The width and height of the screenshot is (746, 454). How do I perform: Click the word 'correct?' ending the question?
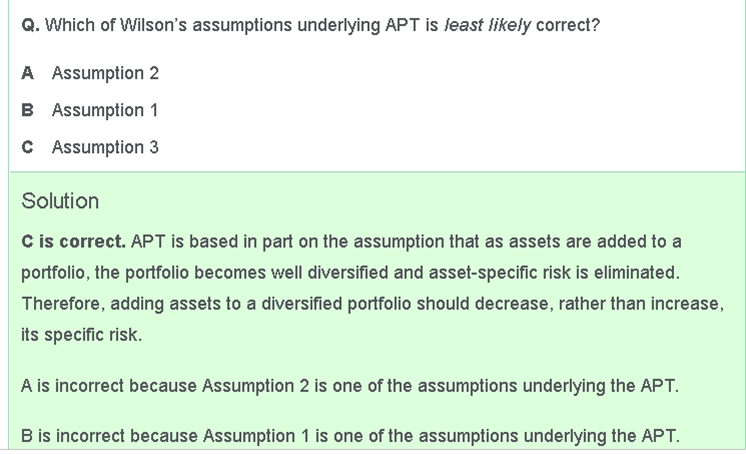pyautogui.click(x=568, y=25)
